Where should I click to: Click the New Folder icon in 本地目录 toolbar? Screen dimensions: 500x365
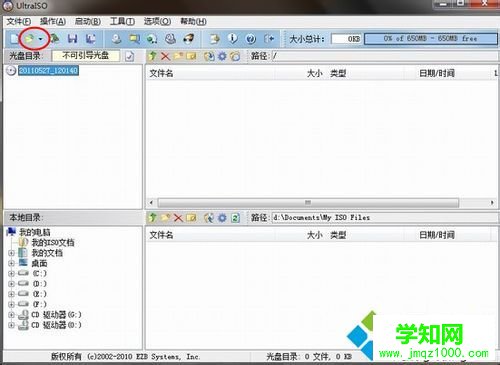click(165, 218)
